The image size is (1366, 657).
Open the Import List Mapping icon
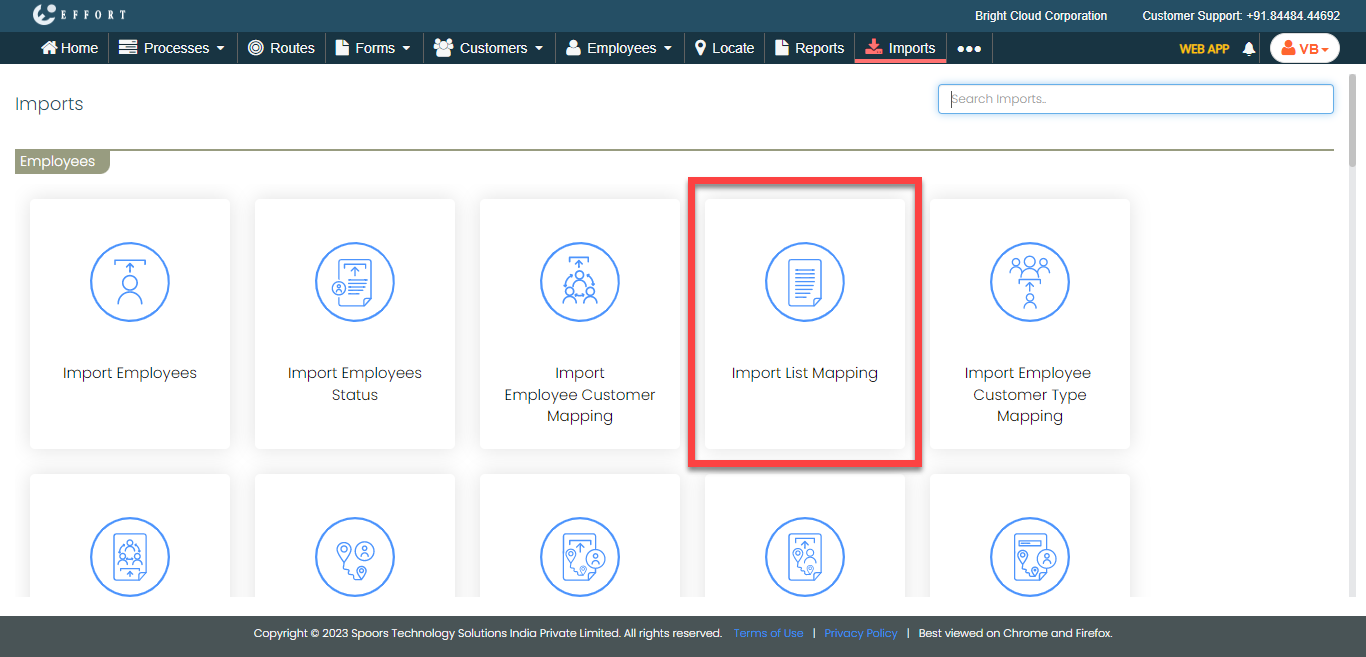click(805, 283)
